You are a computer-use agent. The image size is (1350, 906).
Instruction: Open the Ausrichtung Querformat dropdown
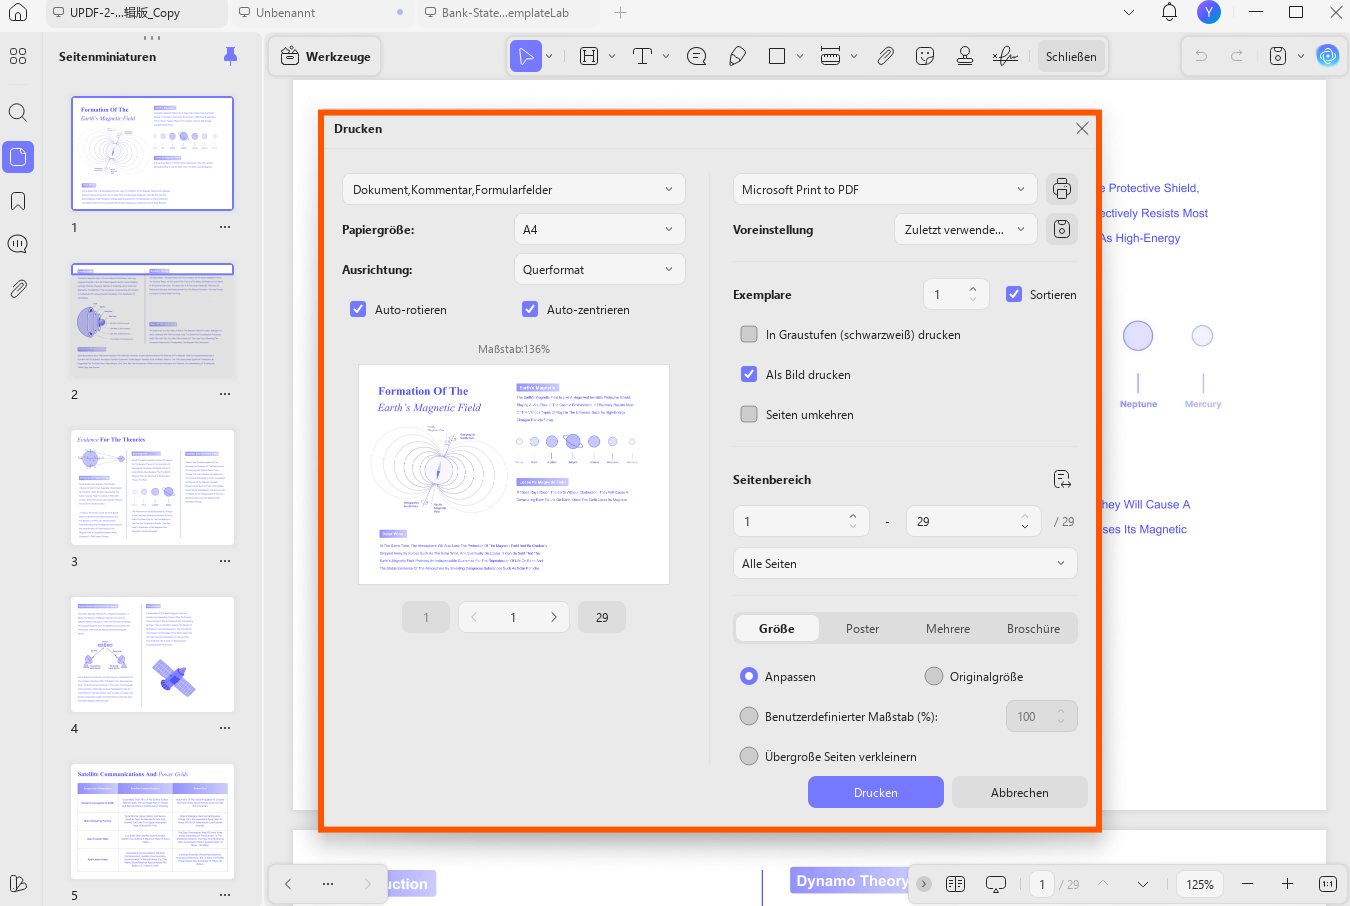(x=600, y=269)
